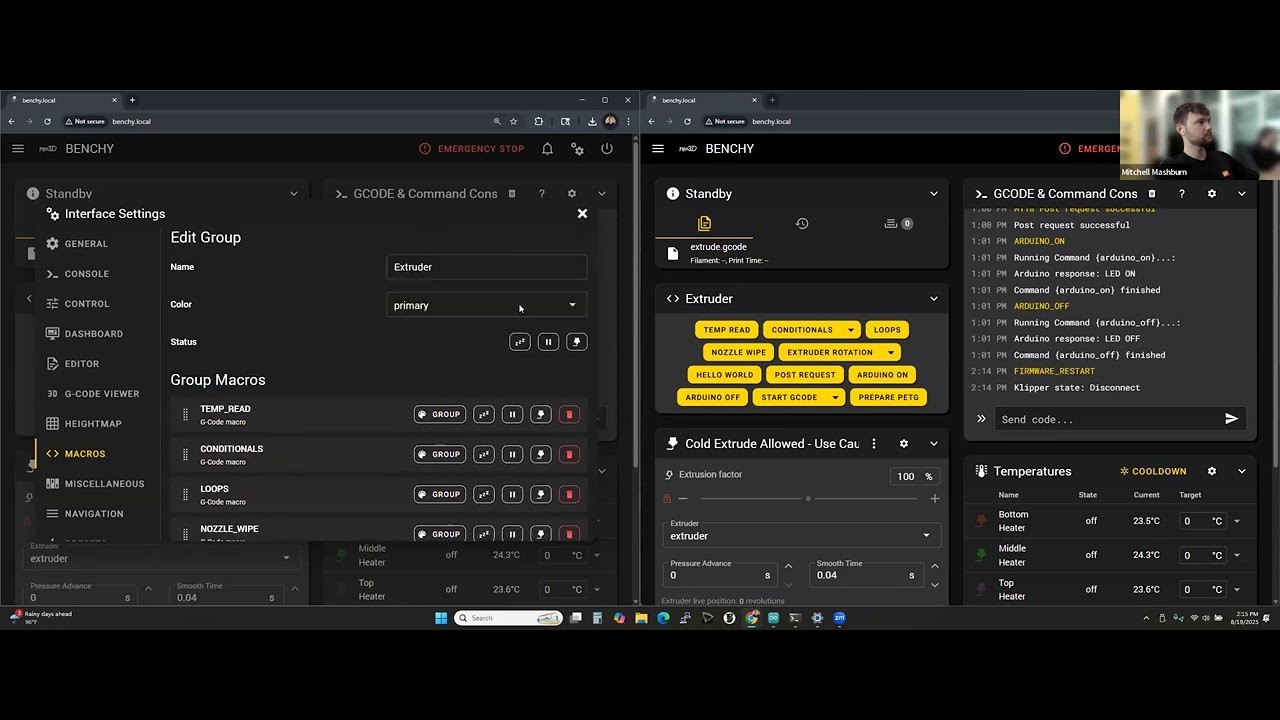
Task: Click the Send code input in the right window
Action: 1105,419
